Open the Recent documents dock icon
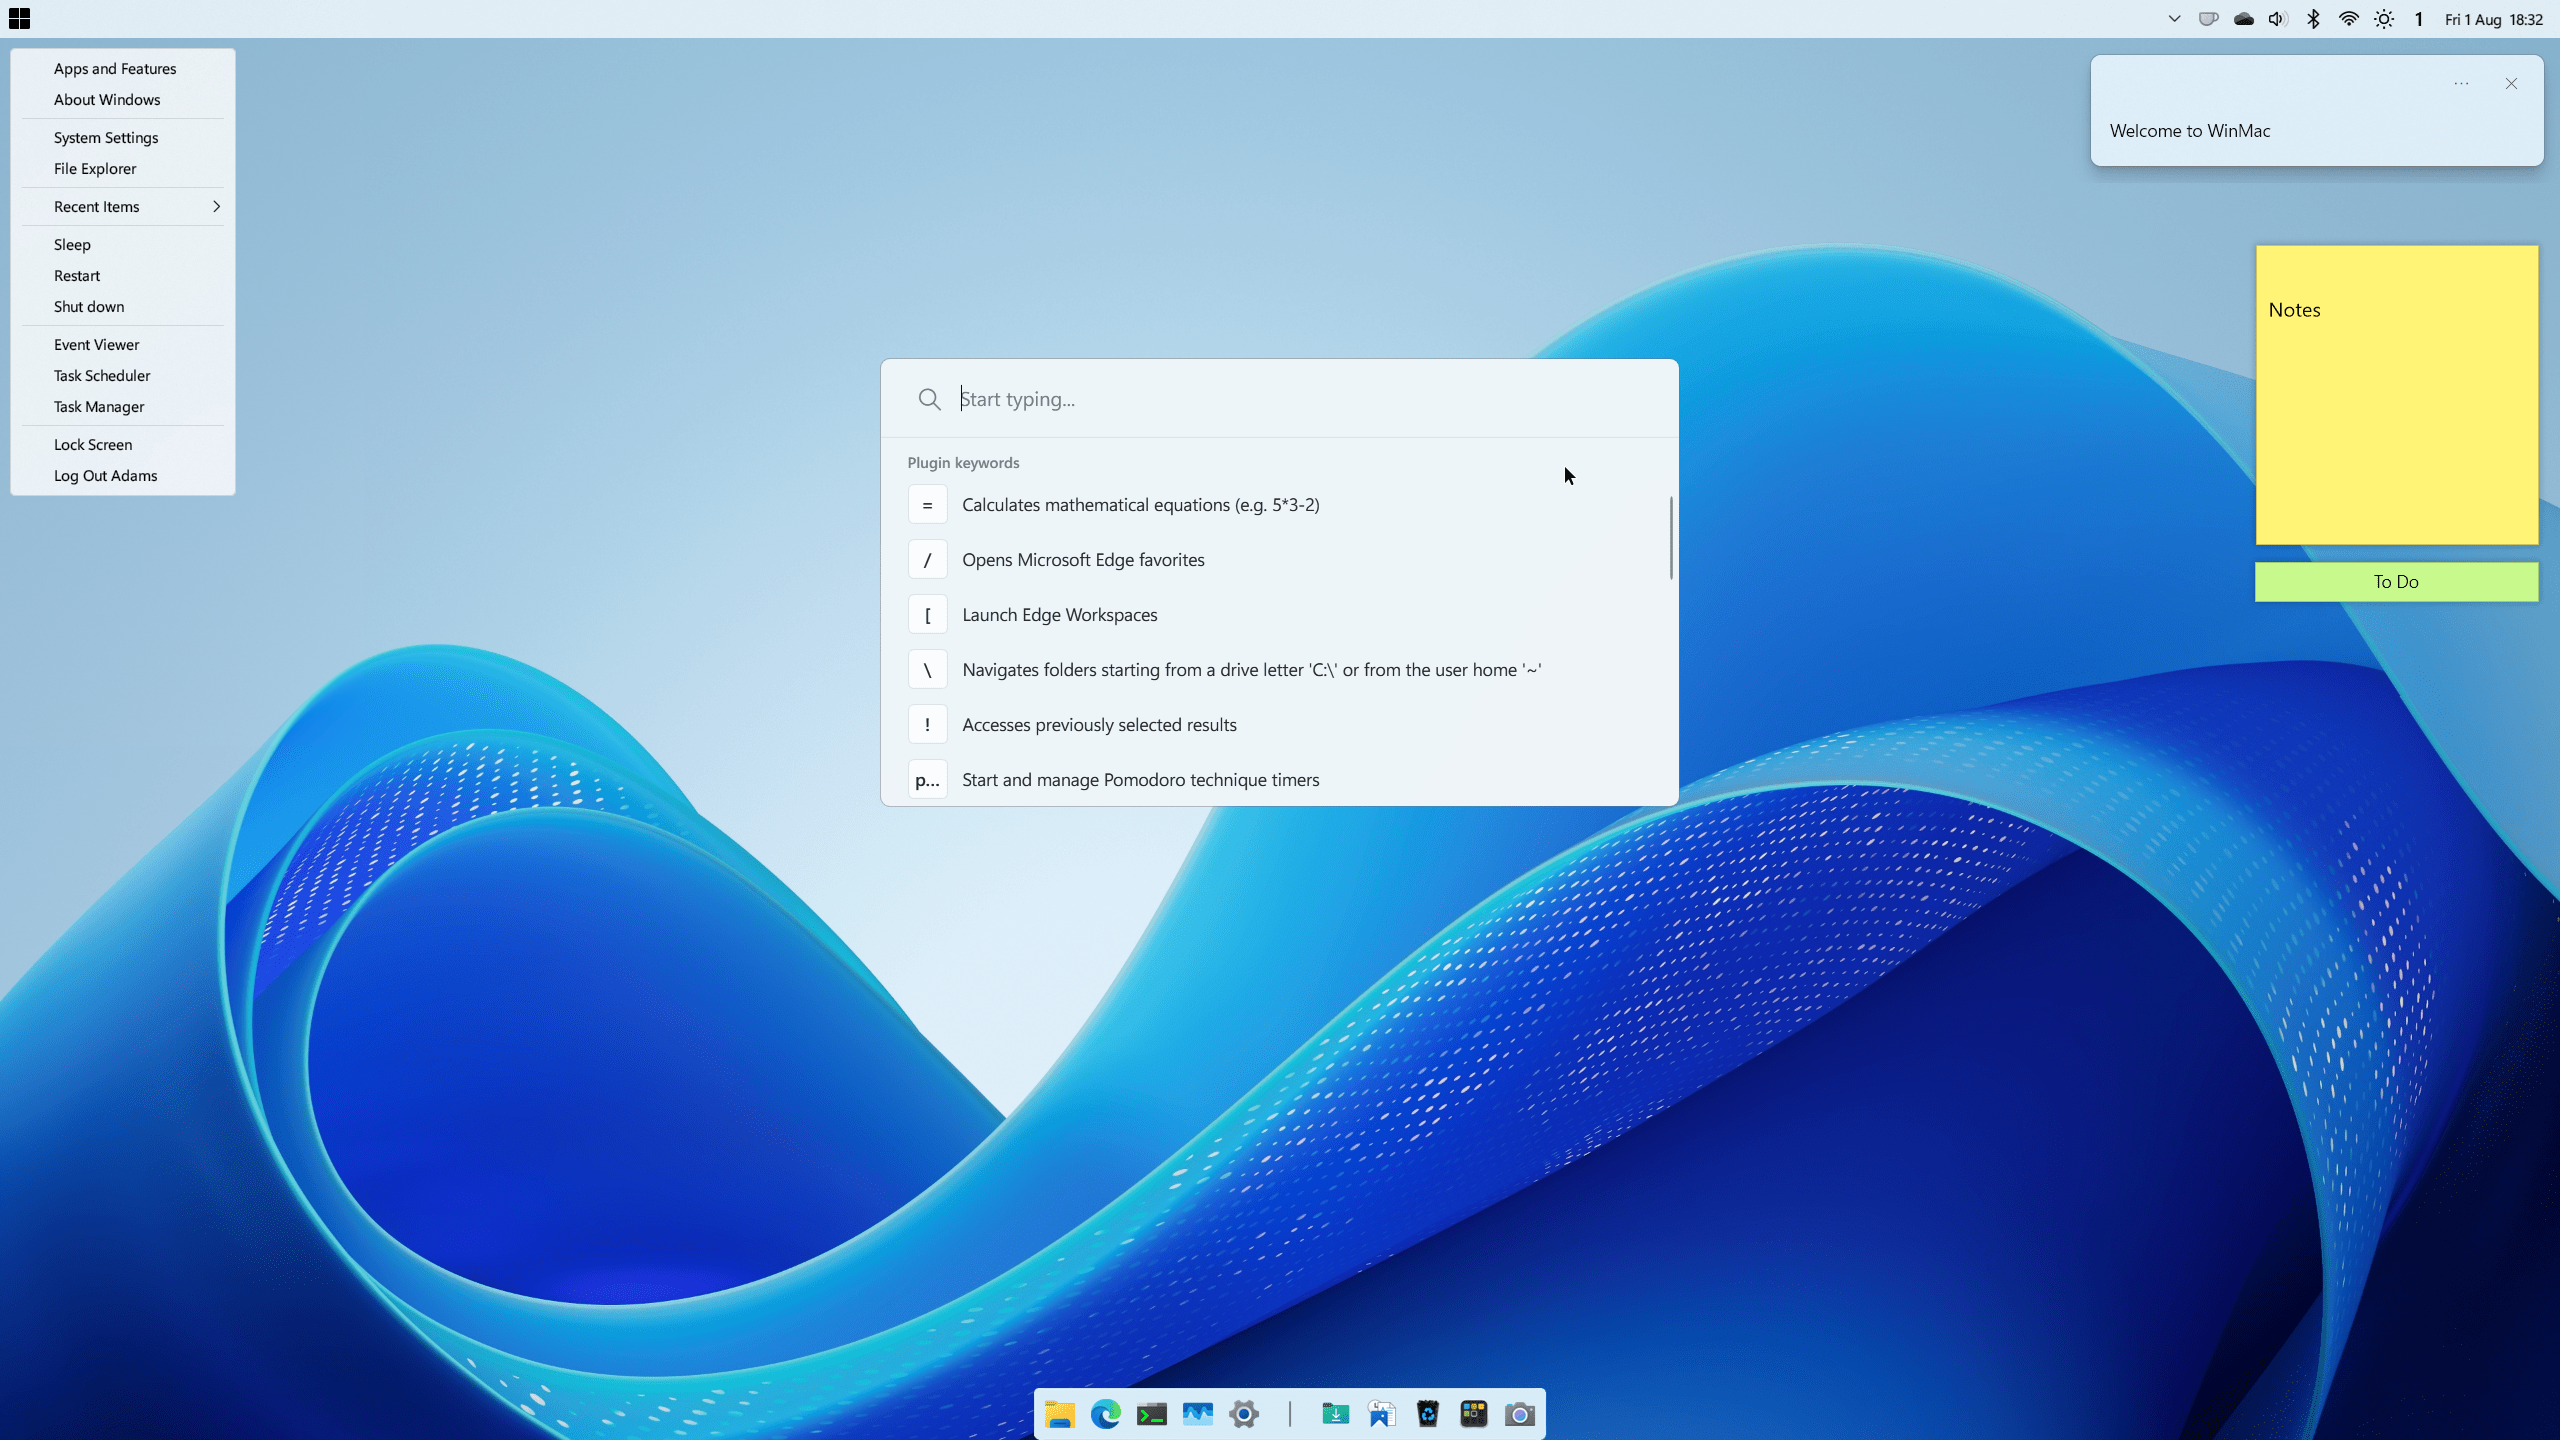This screenshot has width=2560, height=1440. (x=1381, y=1414)
